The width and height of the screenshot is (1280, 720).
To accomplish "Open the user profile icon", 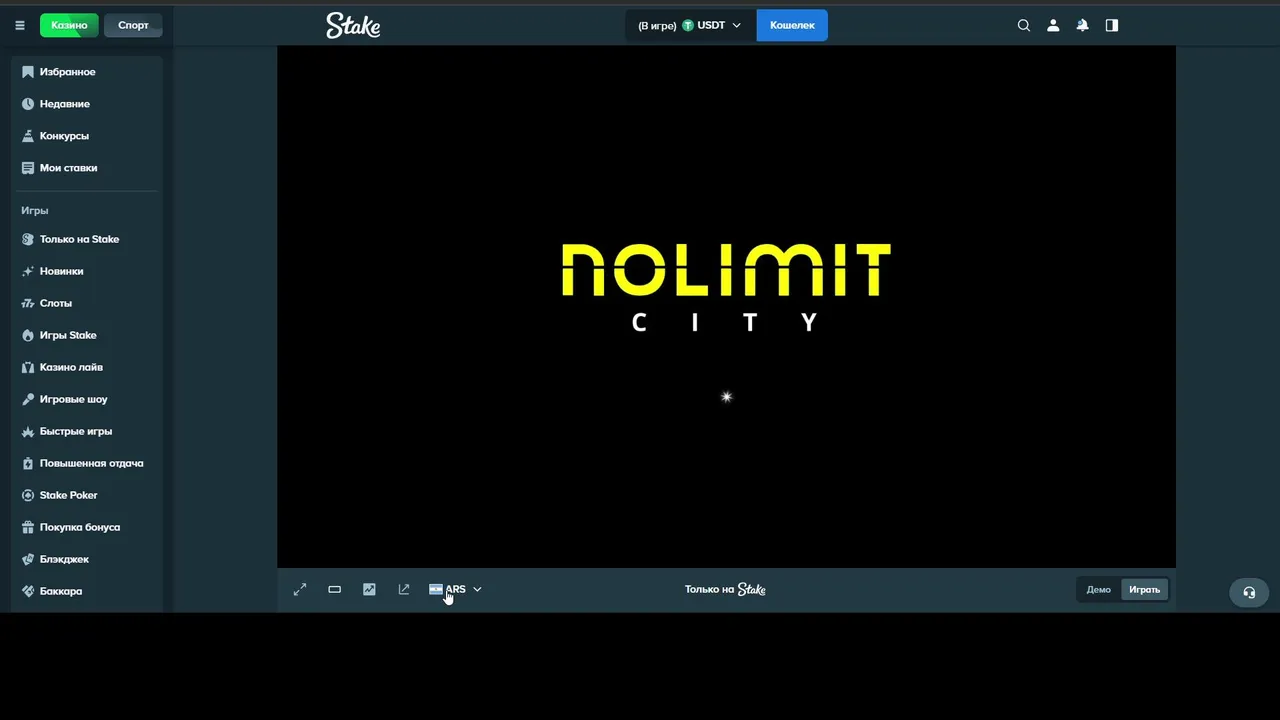I will (1053, 26).
